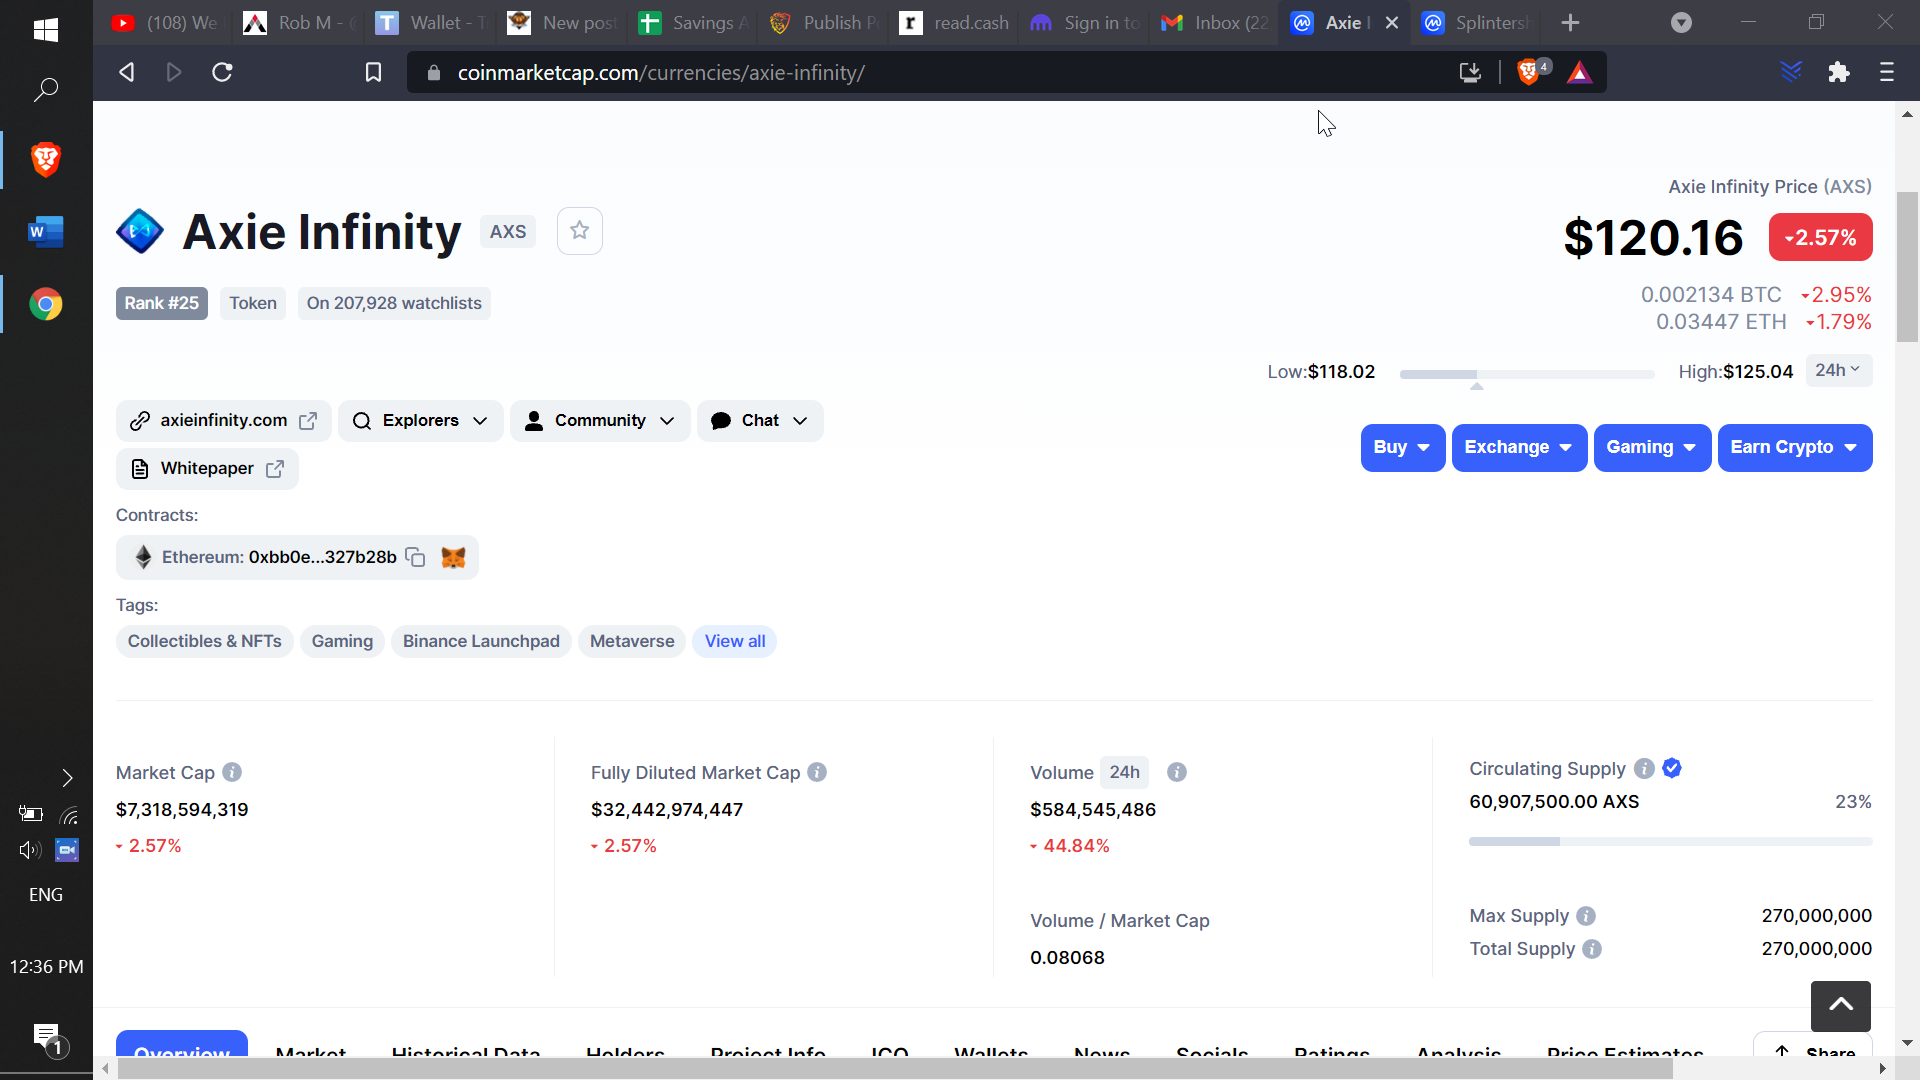
Task: Click the volume speaker tray icon
Action: [x=30, y=850]
